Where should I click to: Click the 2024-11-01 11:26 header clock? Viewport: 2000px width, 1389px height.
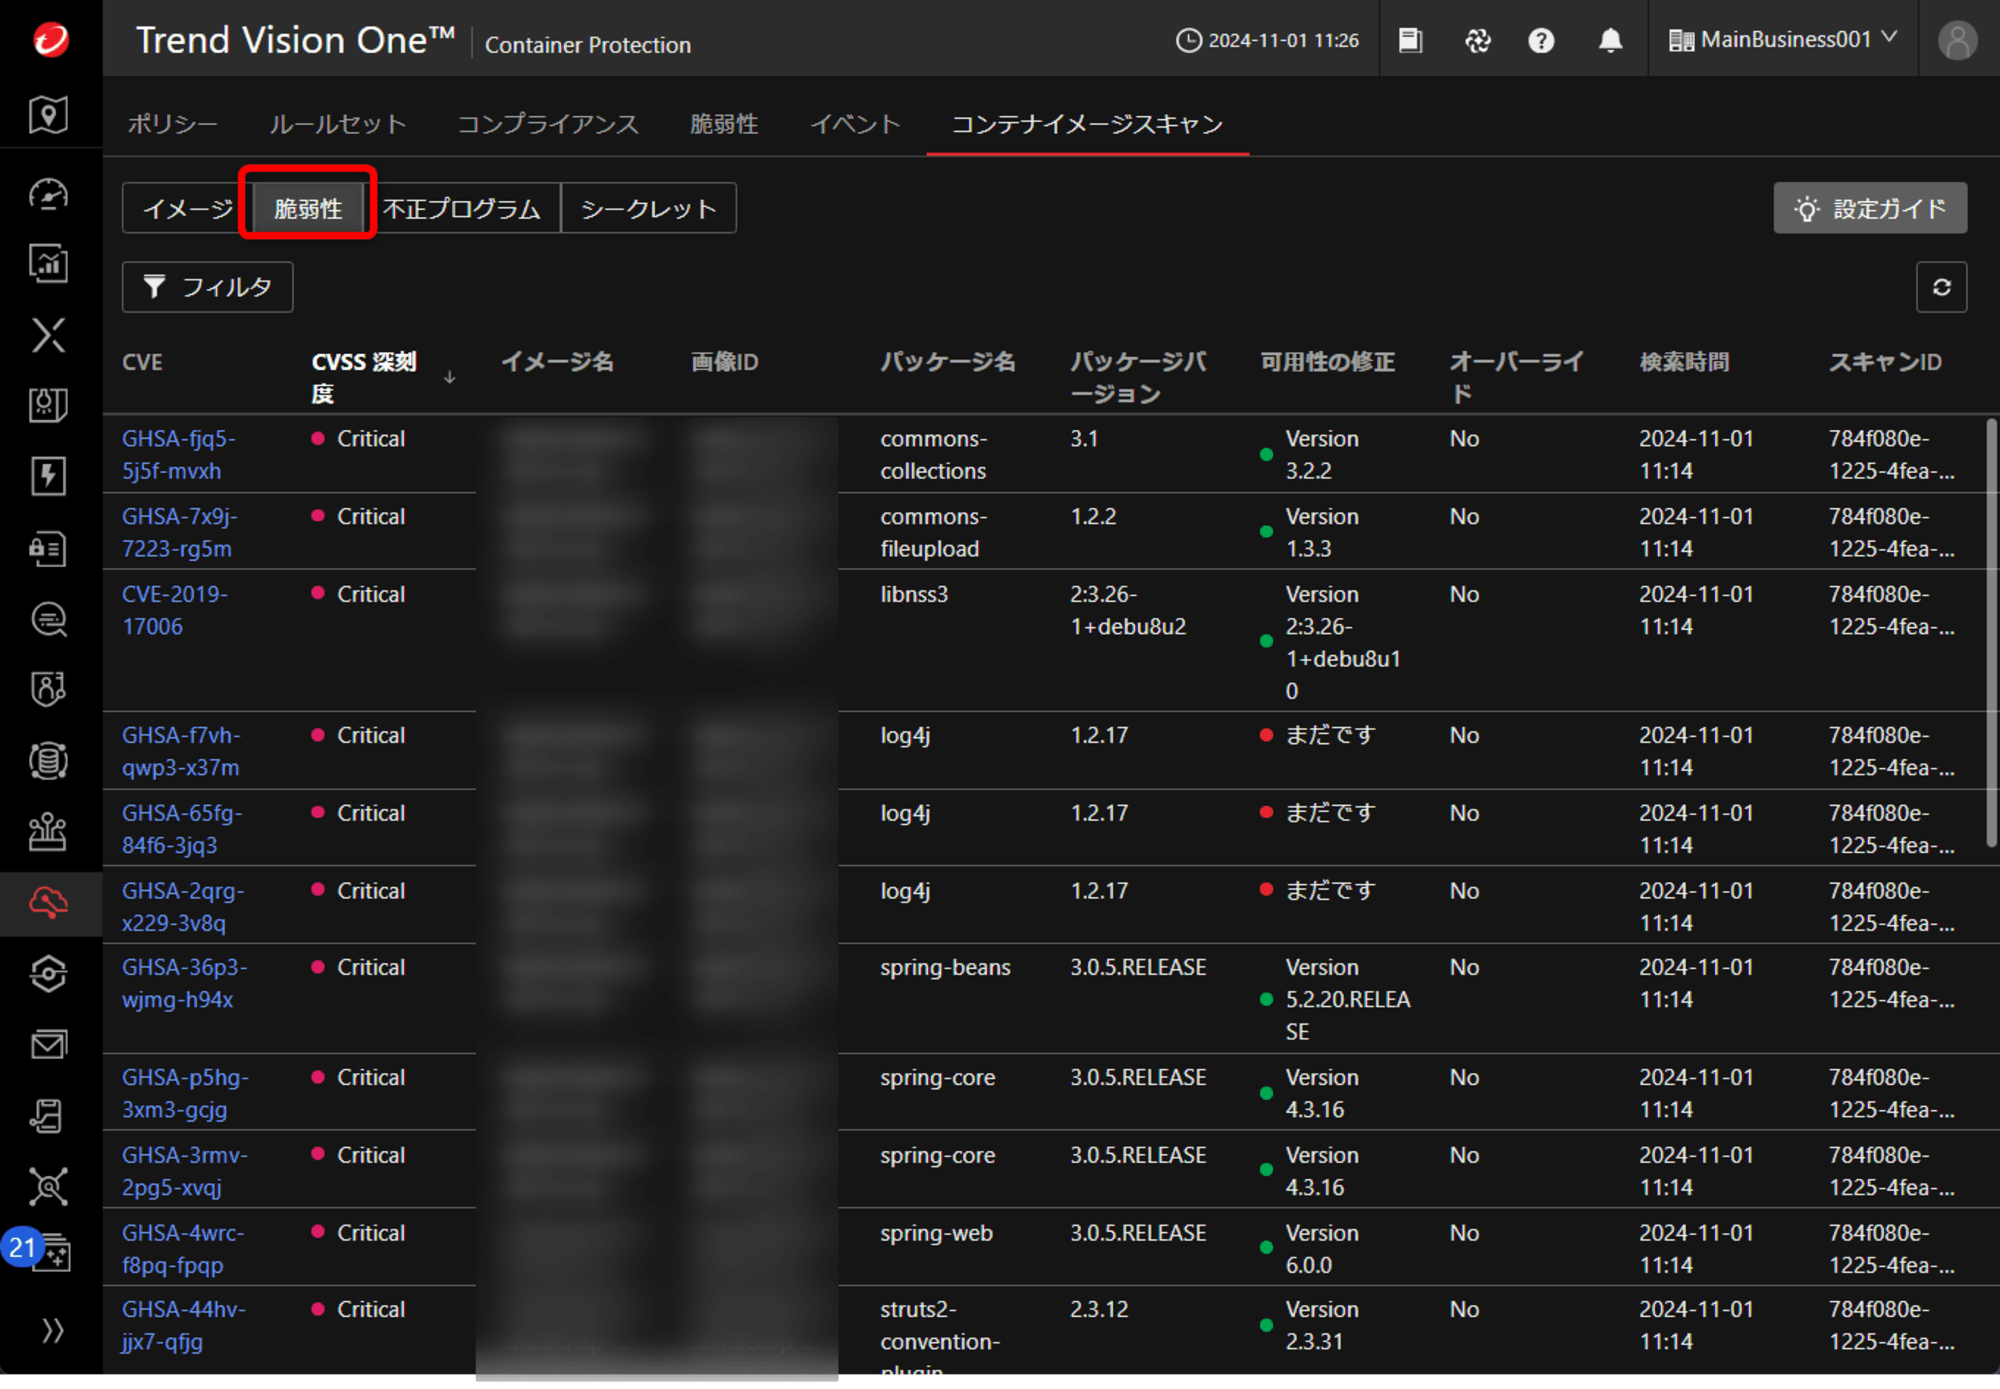tap(1267, 40)
